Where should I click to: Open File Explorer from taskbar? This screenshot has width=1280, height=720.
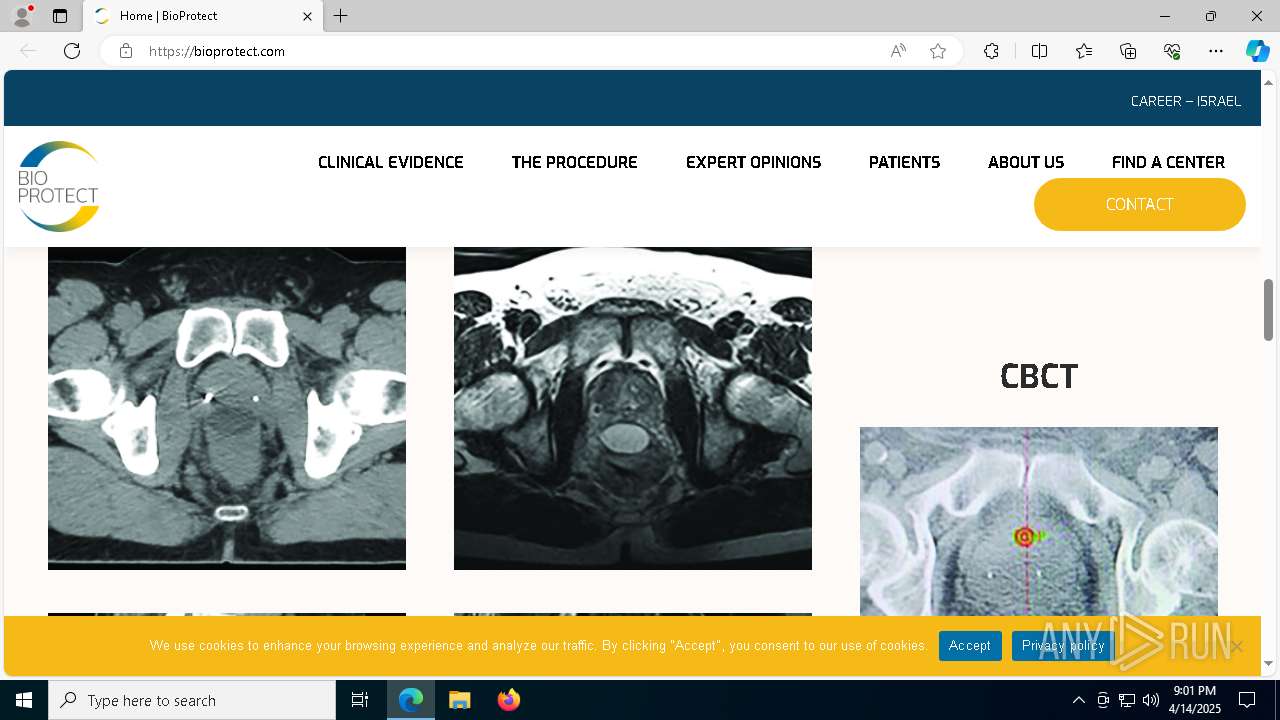tap(460, 700)
